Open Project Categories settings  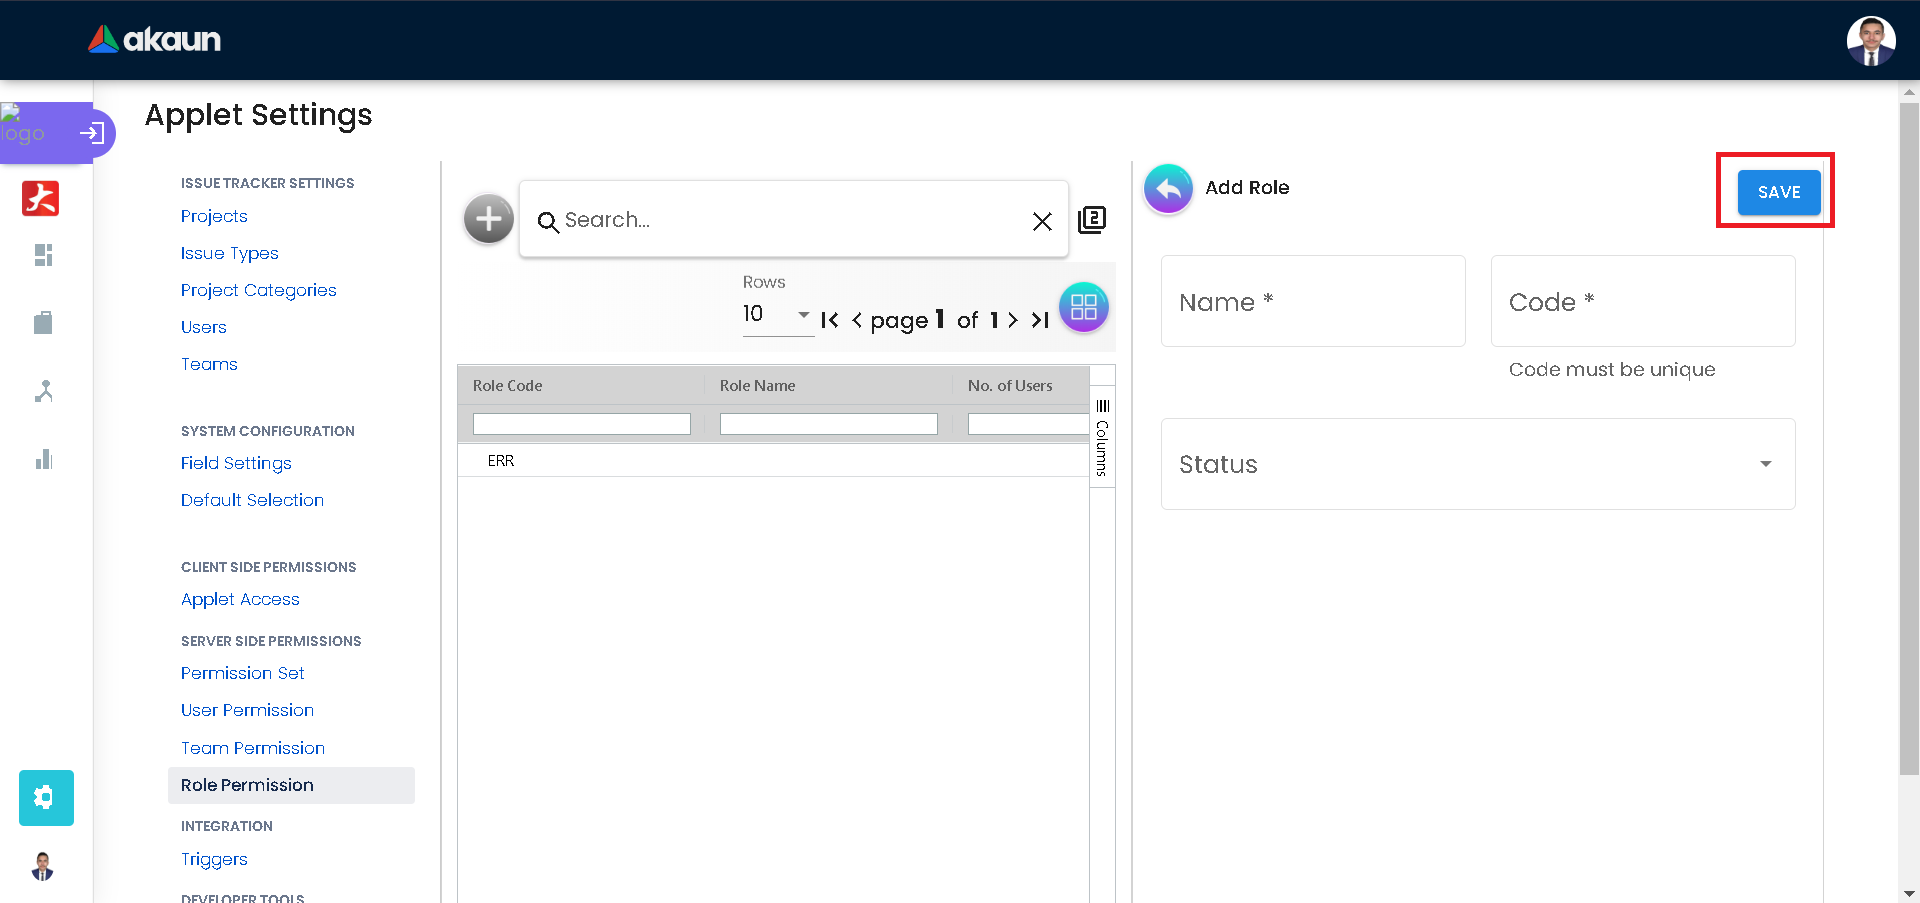[x=259, y=290]
